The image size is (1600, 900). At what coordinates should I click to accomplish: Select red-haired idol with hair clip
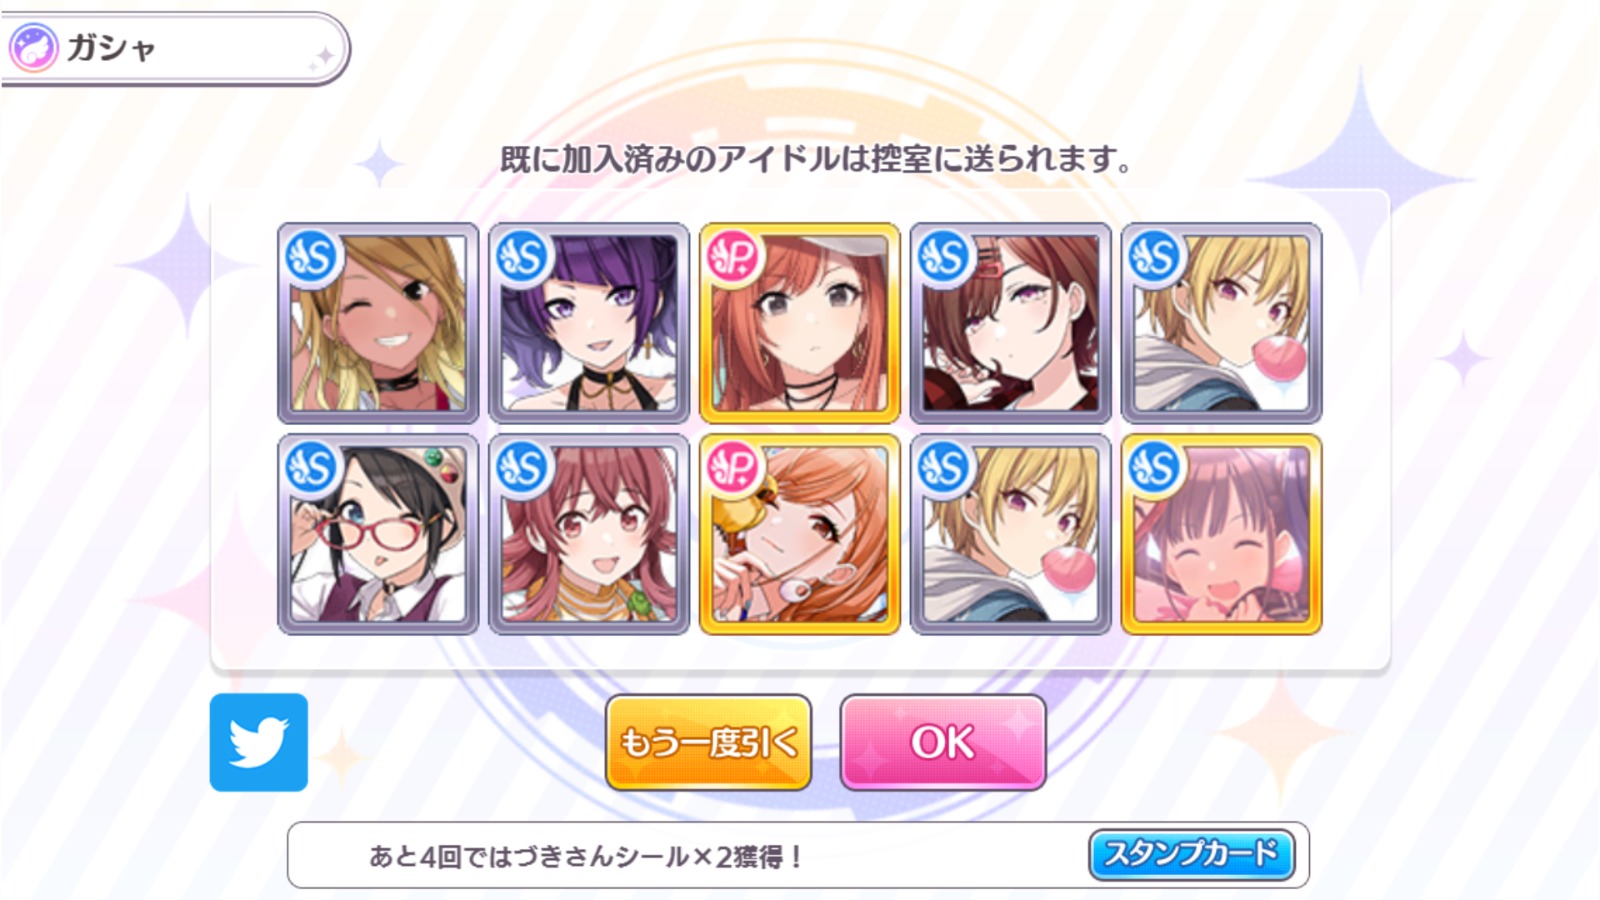(x=1011, y=323)
